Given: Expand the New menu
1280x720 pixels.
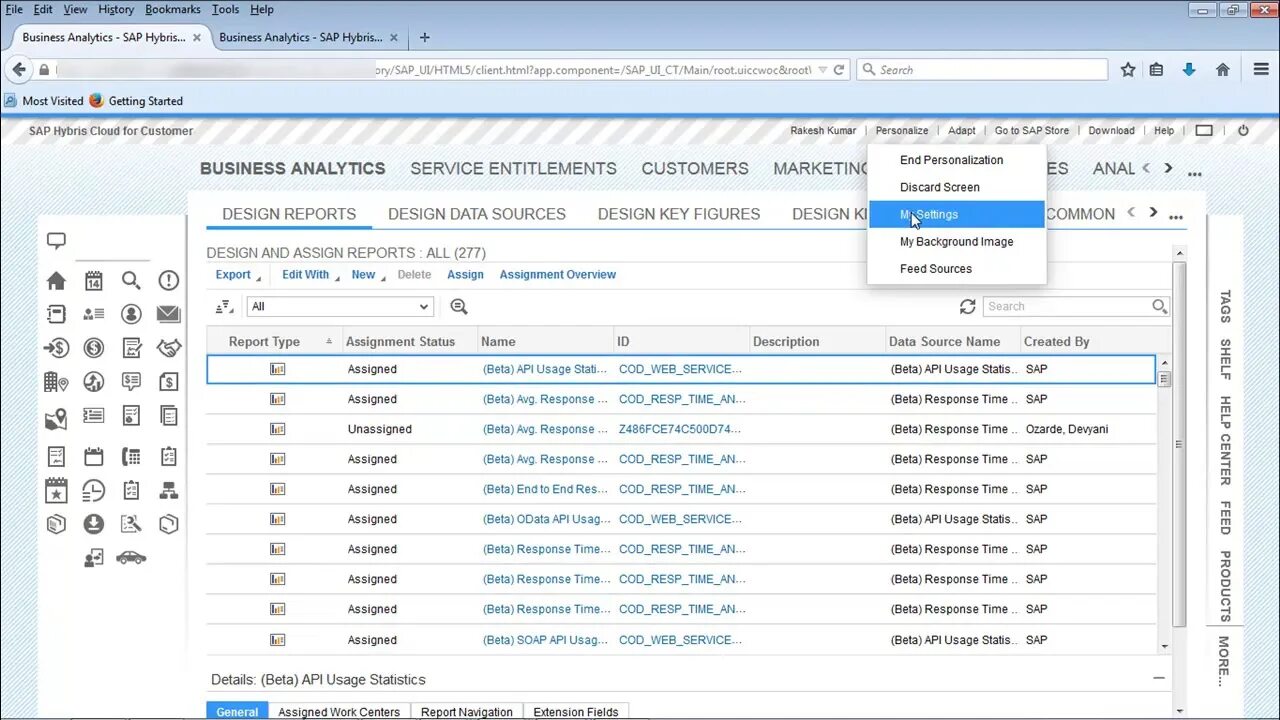Looking at the screenshot, I should click(368, 275).
